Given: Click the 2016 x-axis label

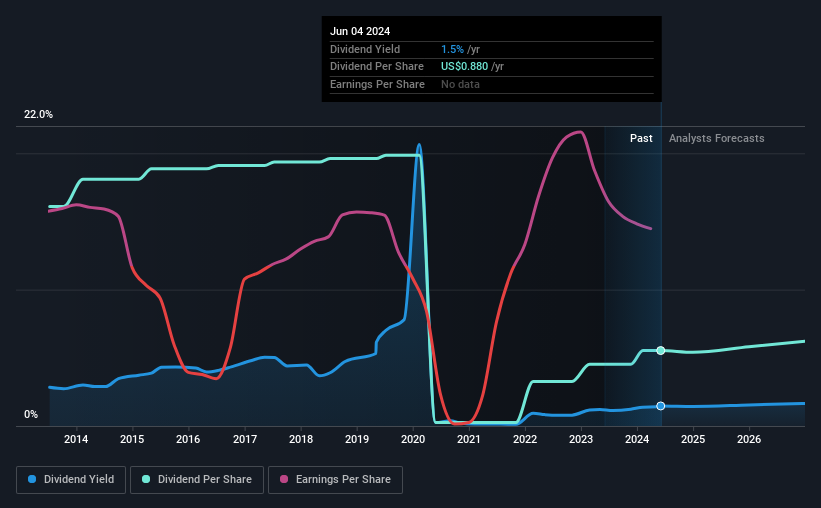Looking at the screenshot, I should coord(188,439).
